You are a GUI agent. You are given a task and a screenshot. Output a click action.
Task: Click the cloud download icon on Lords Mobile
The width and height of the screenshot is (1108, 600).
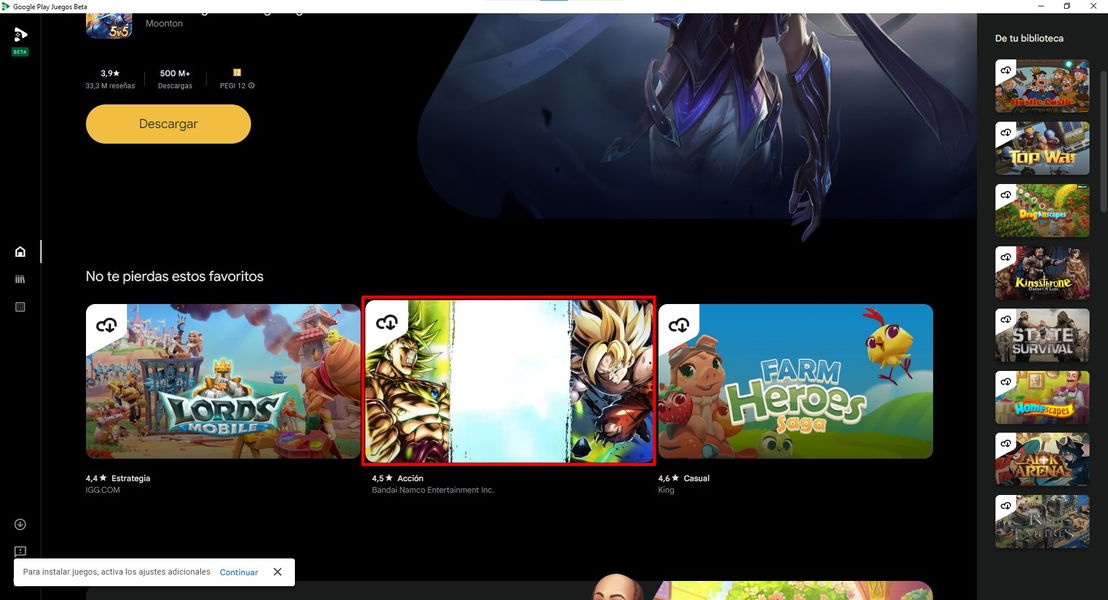(106, 325)
